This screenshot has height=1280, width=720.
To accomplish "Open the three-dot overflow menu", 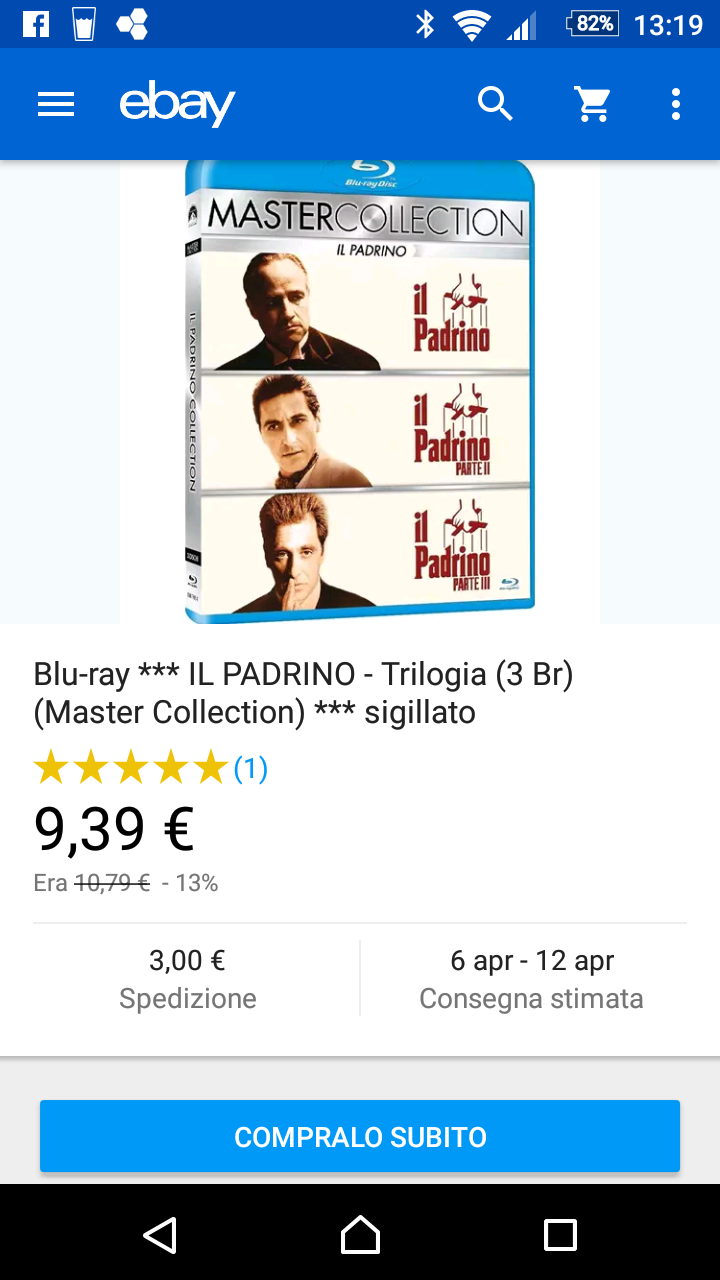I will [x=676, y=104].
